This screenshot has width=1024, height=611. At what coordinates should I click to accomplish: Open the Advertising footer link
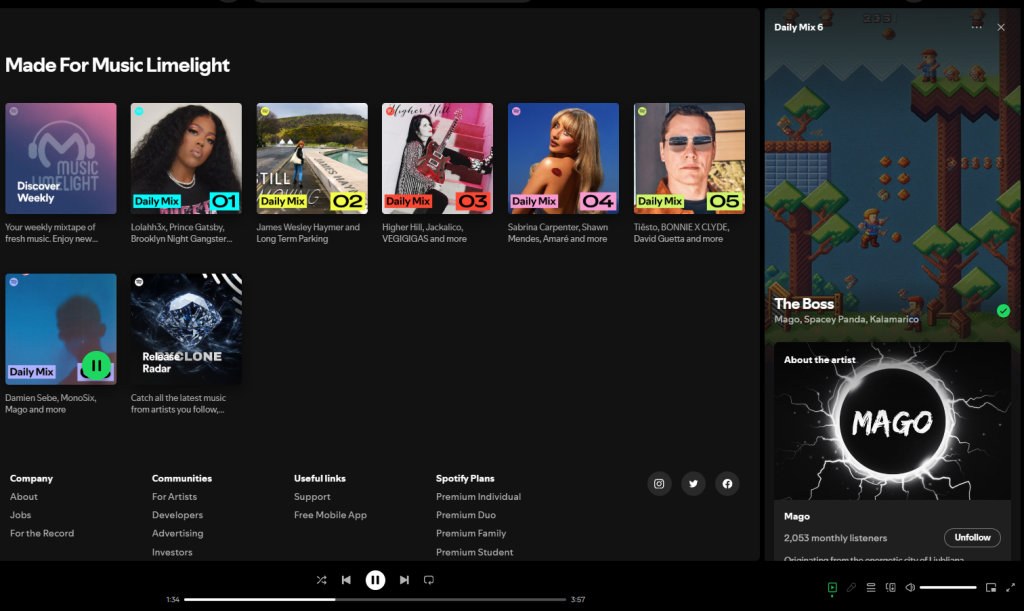(x=178, y=533)
